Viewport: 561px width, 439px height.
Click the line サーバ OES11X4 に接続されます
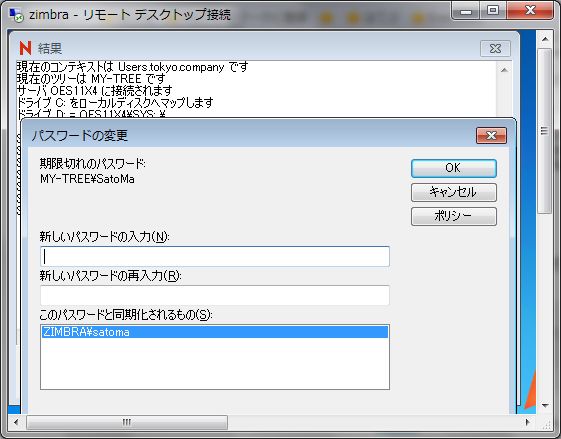(x=94, y=91)
